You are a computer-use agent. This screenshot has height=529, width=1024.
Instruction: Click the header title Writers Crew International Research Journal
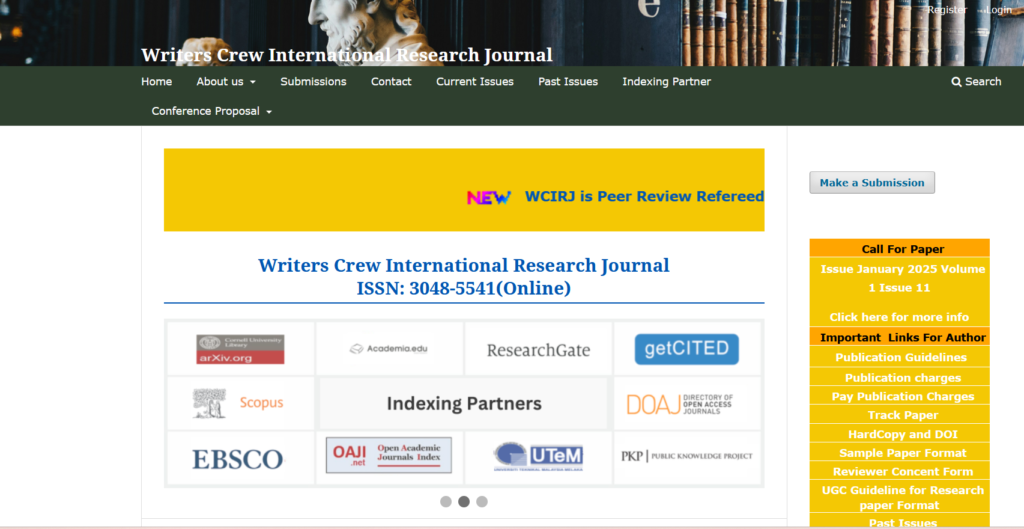point(347,55)
